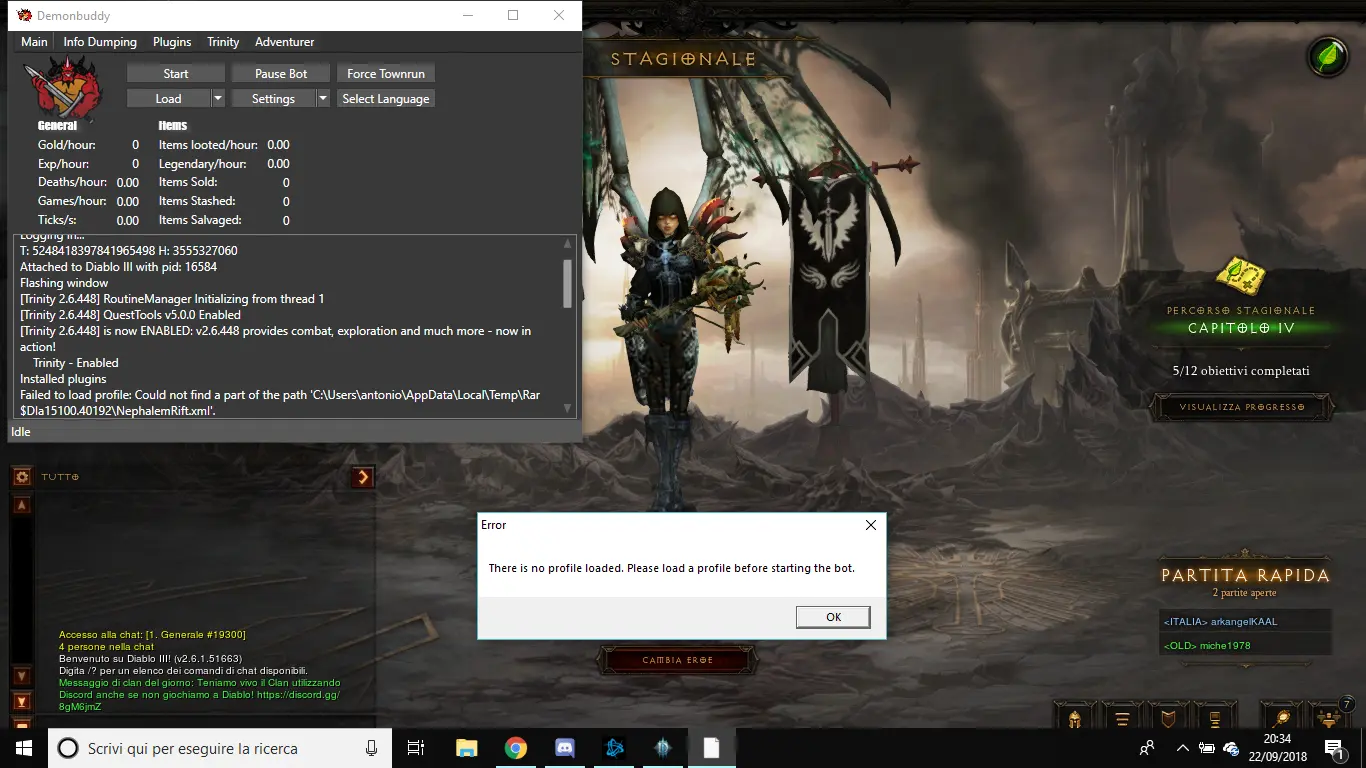1366x768 pixels.
Task: Switch to Diablo III taskbar icon
Action: (x=663, y=748)
